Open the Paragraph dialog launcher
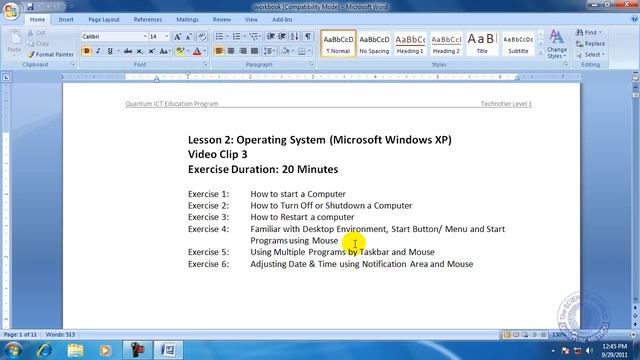 coord(311,64)
